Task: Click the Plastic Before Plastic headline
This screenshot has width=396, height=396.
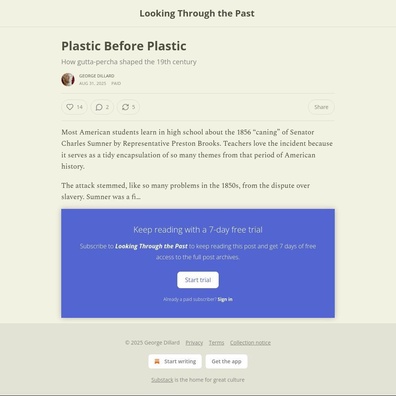Action: pos(124,46)
